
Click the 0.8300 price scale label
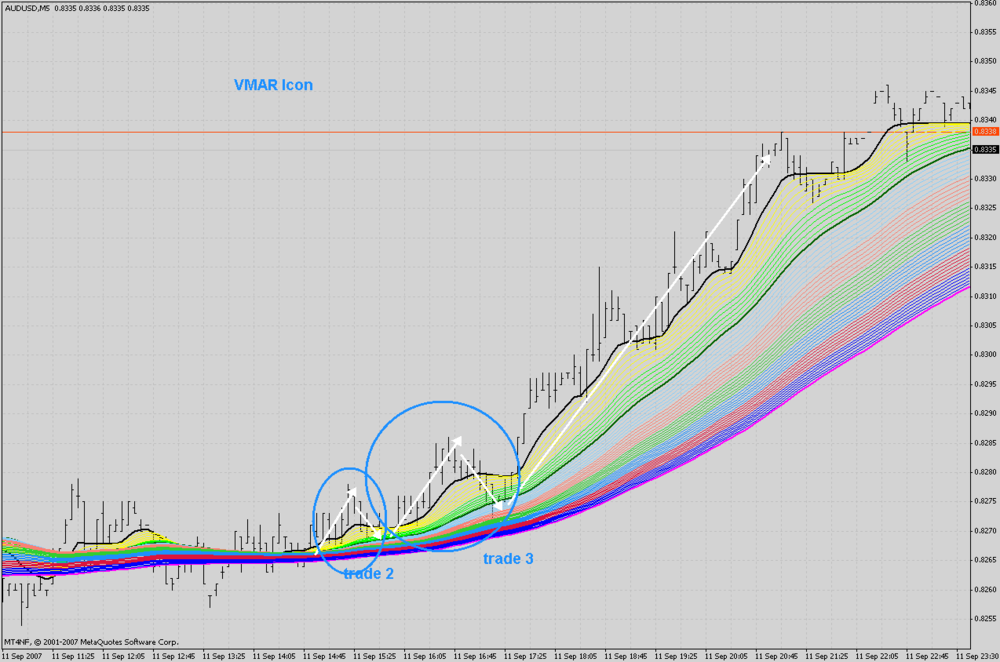(985, 355)
